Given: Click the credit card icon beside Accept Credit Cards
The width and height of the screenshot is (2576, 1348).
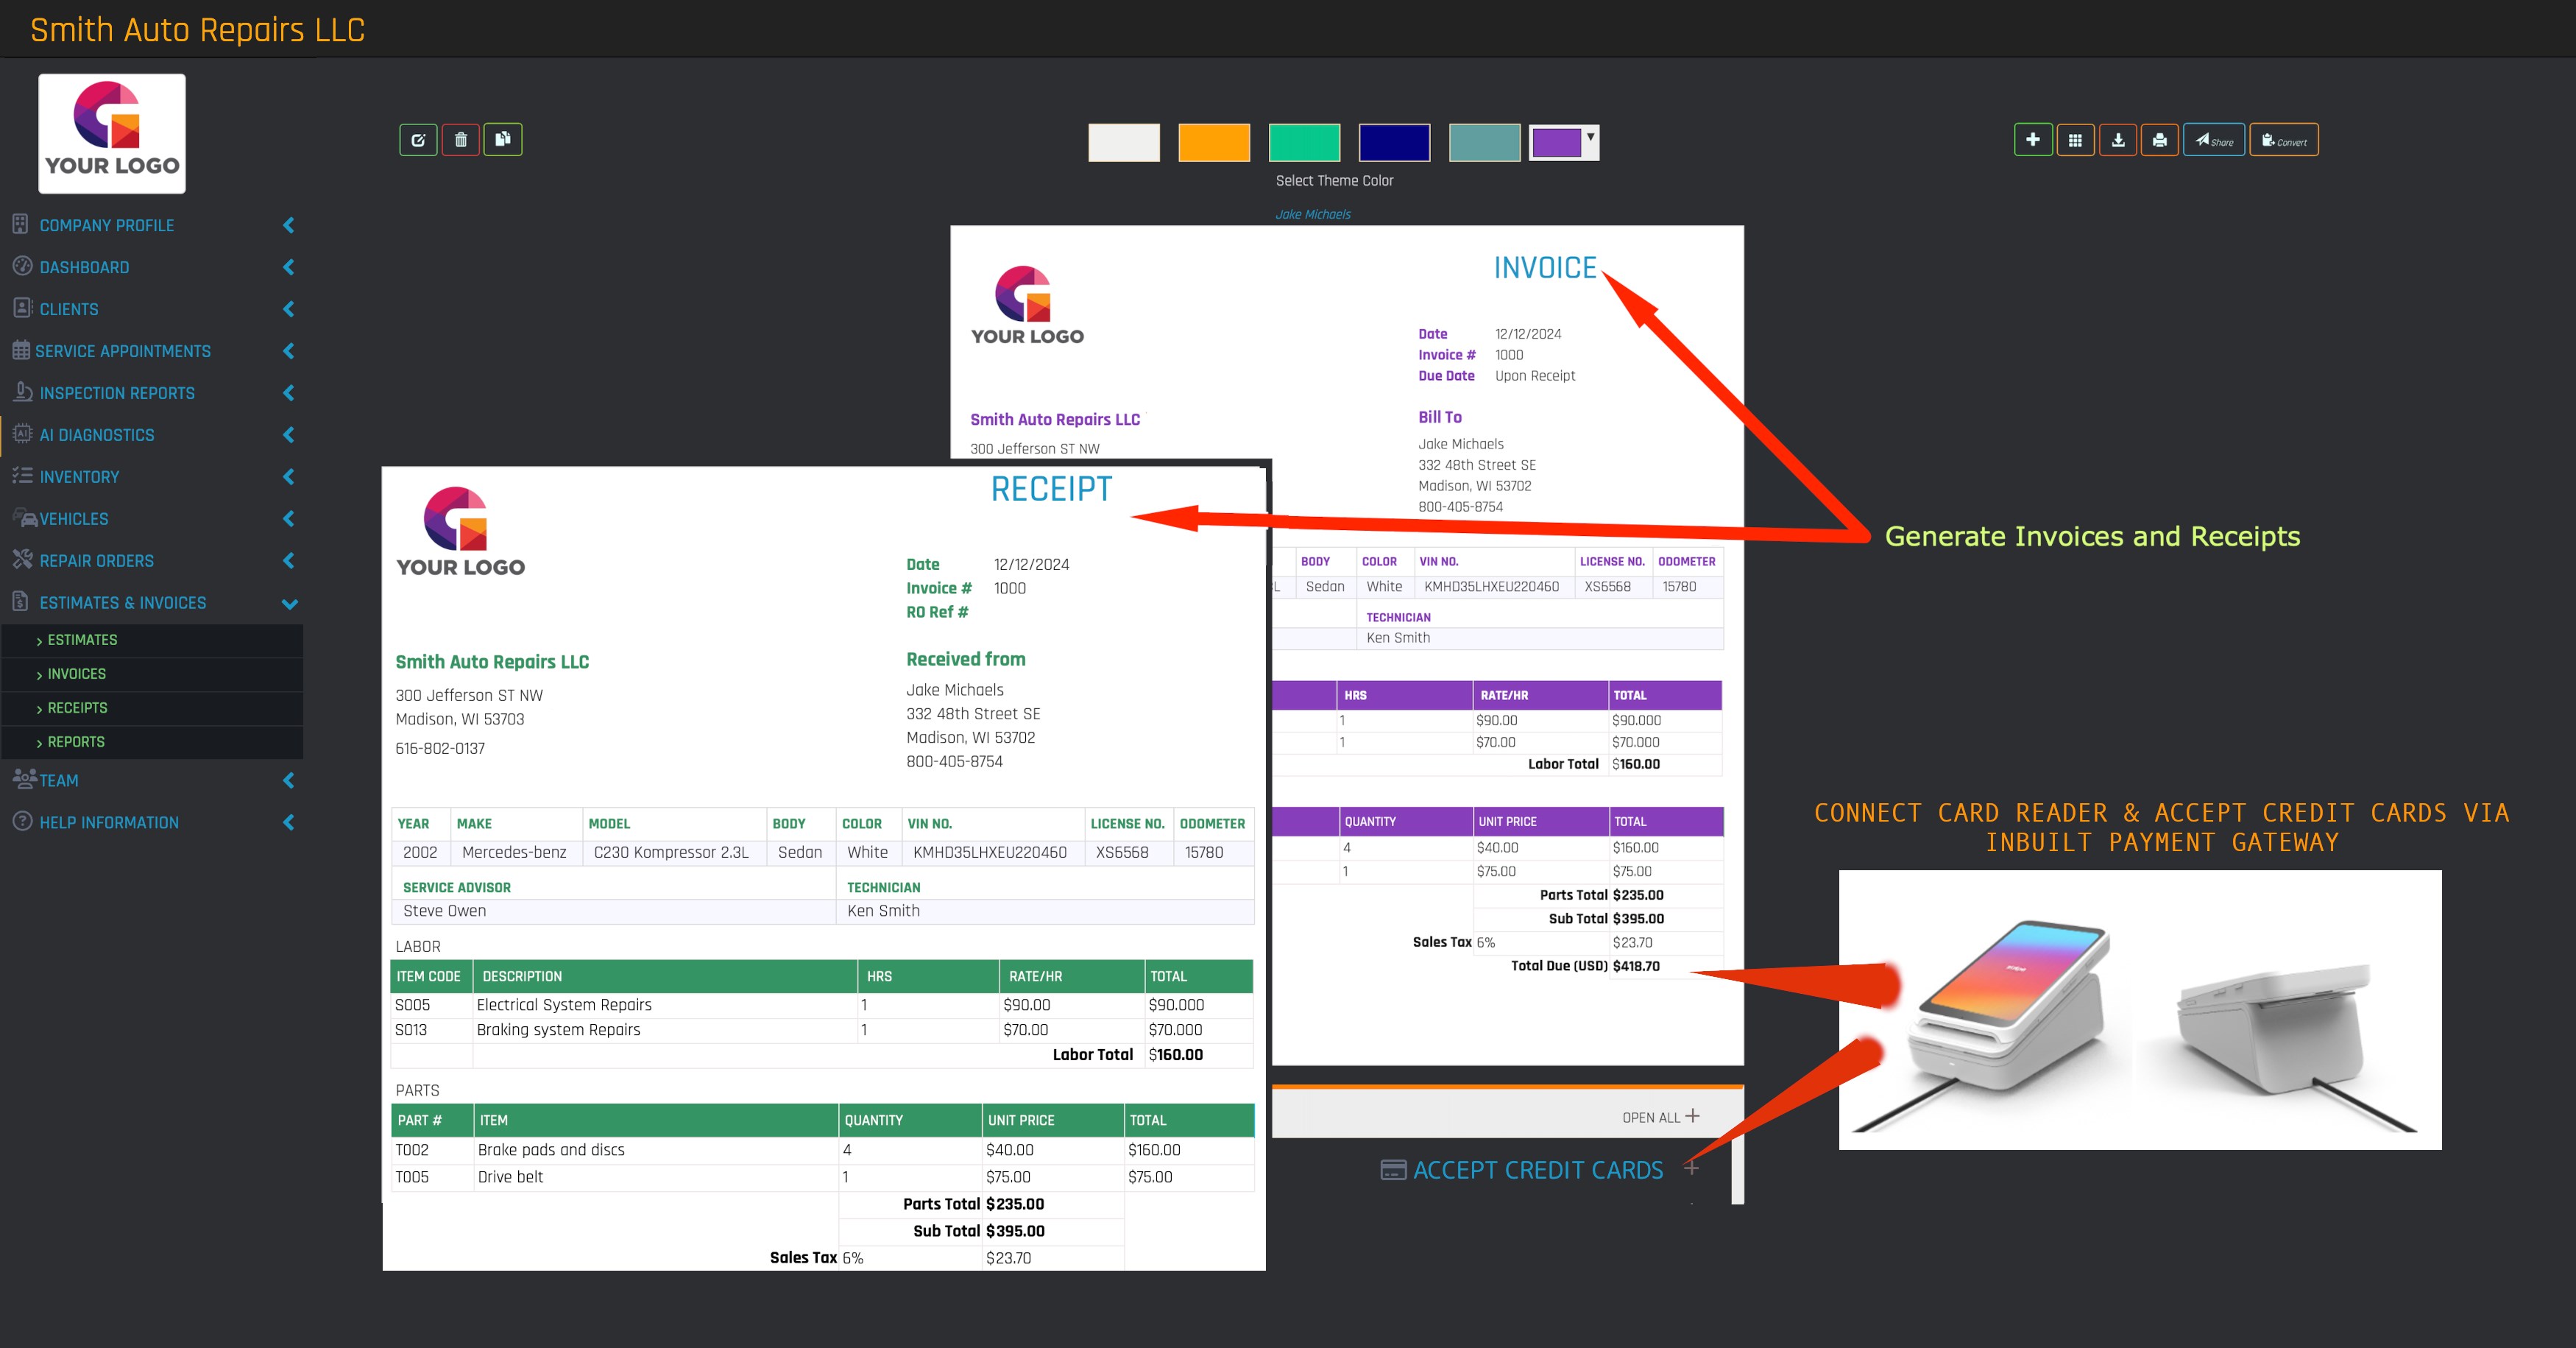Looking at the screenshot, I should click(1393, 1170).
